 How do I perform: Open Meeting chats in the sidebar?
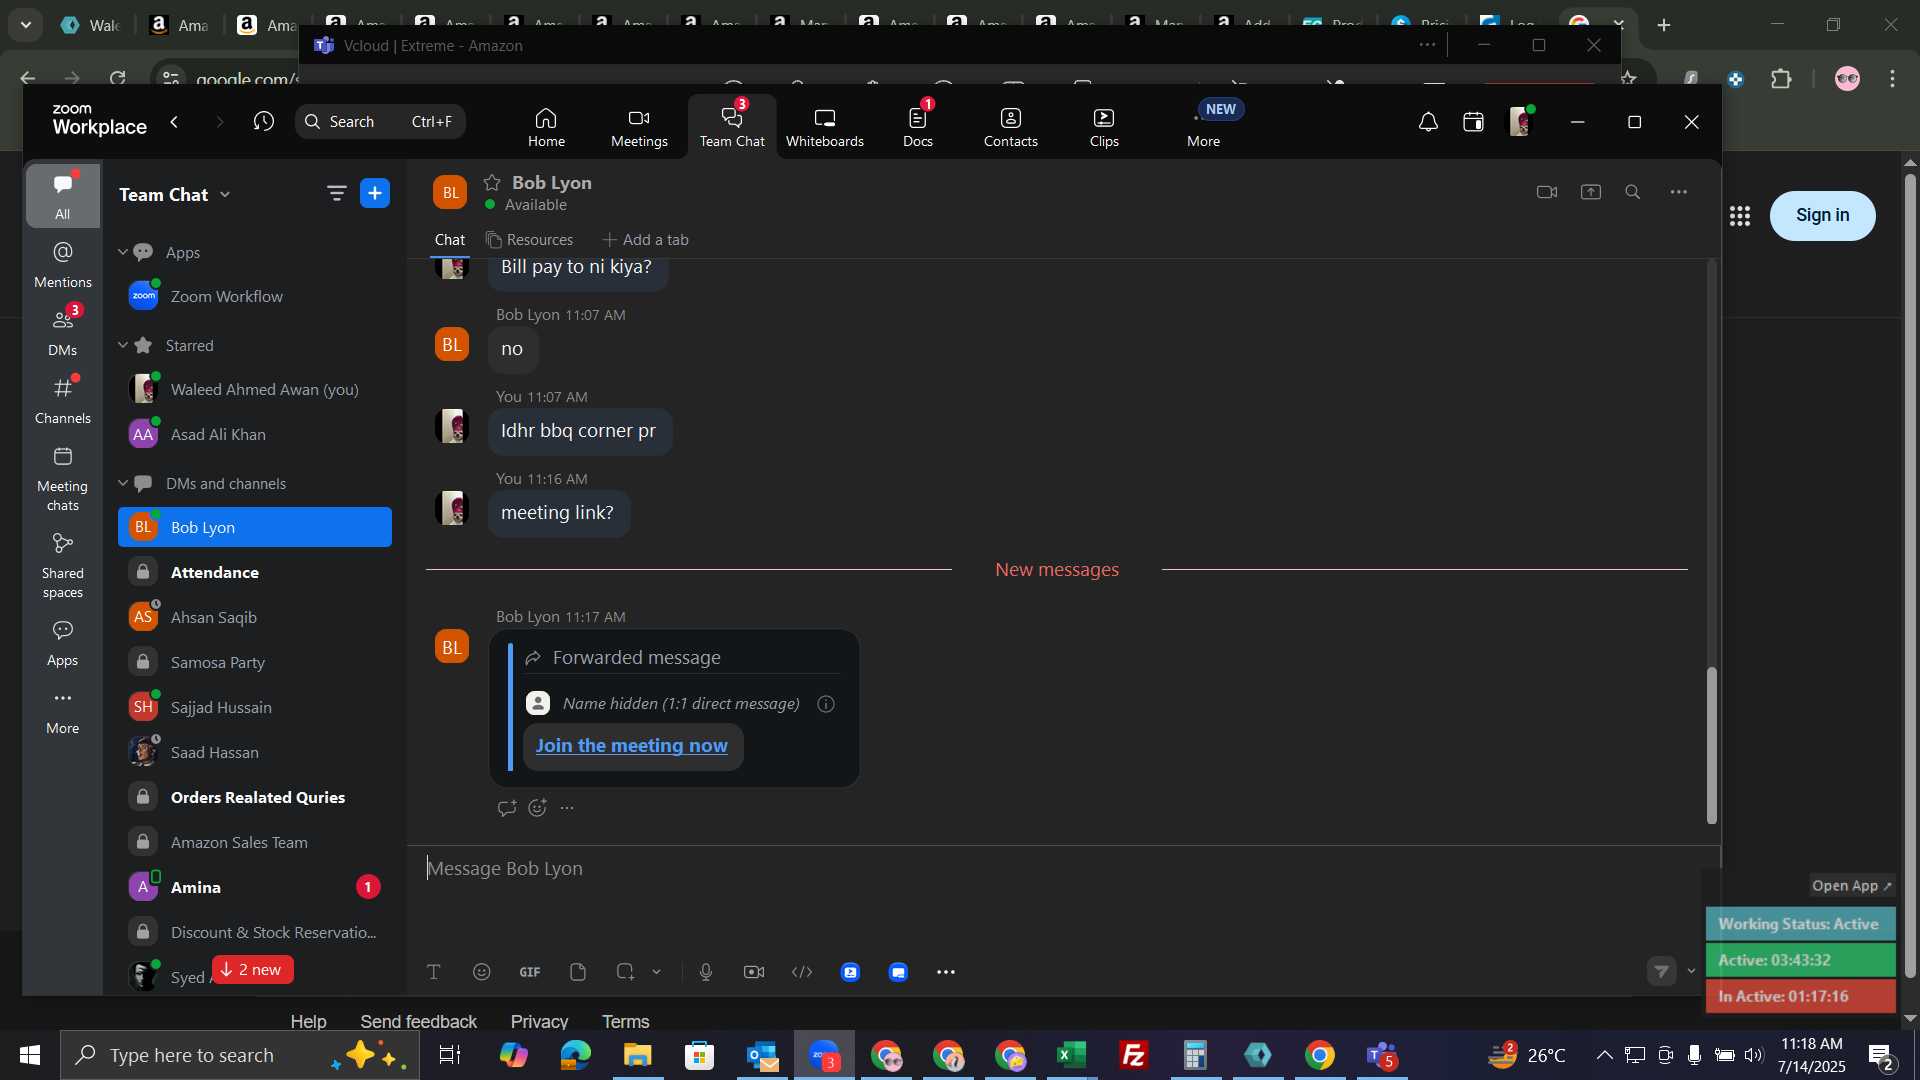tap(62, 479)
